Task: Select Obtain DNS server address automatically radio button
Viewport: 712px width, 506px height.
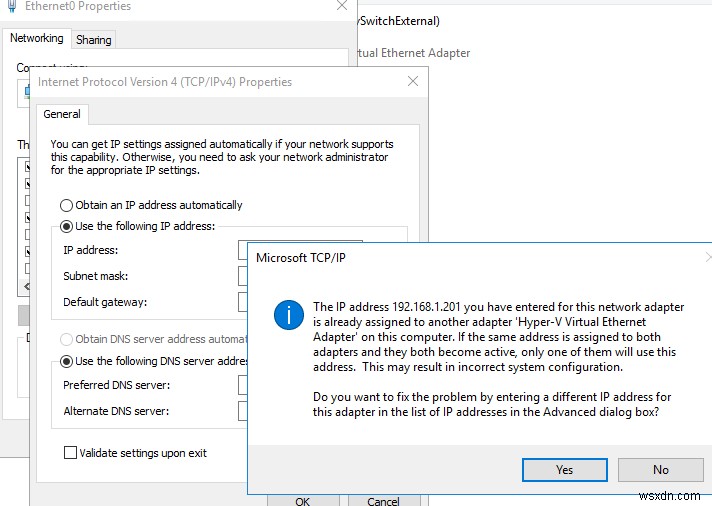Action: pos(66,339)
